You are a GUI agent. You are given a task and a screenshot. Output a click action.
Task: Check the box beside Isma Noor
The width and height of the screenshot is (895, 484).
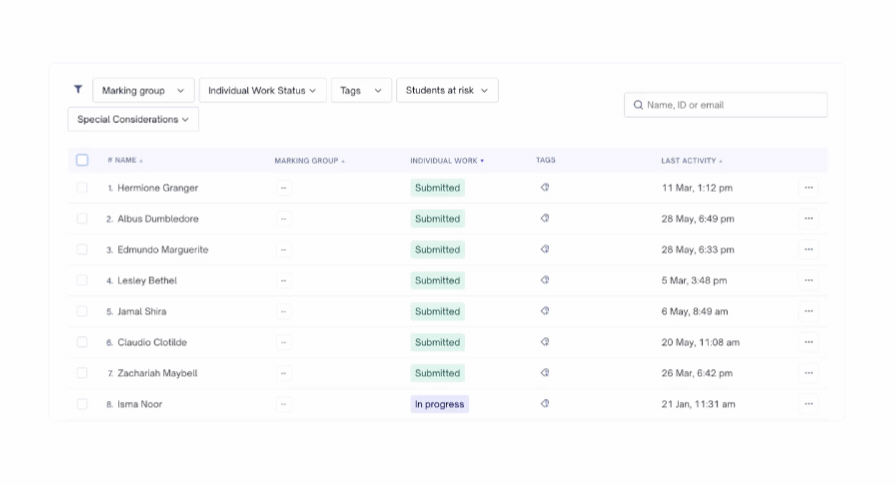tap(82, 404)
